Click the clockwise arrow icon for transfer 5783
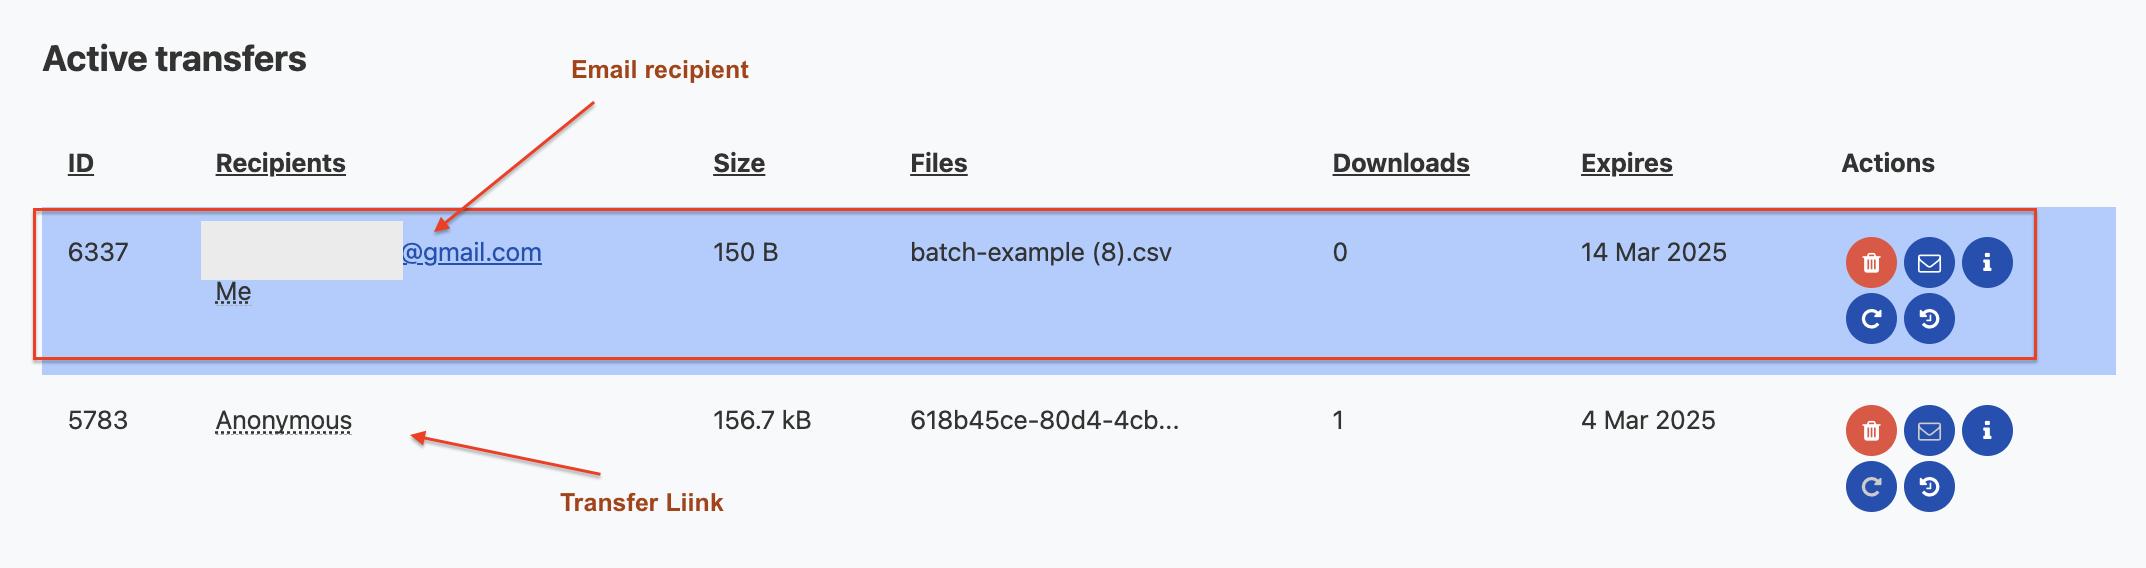The height and width of the screenshot is (568, 2146). tap(1871, 487)
